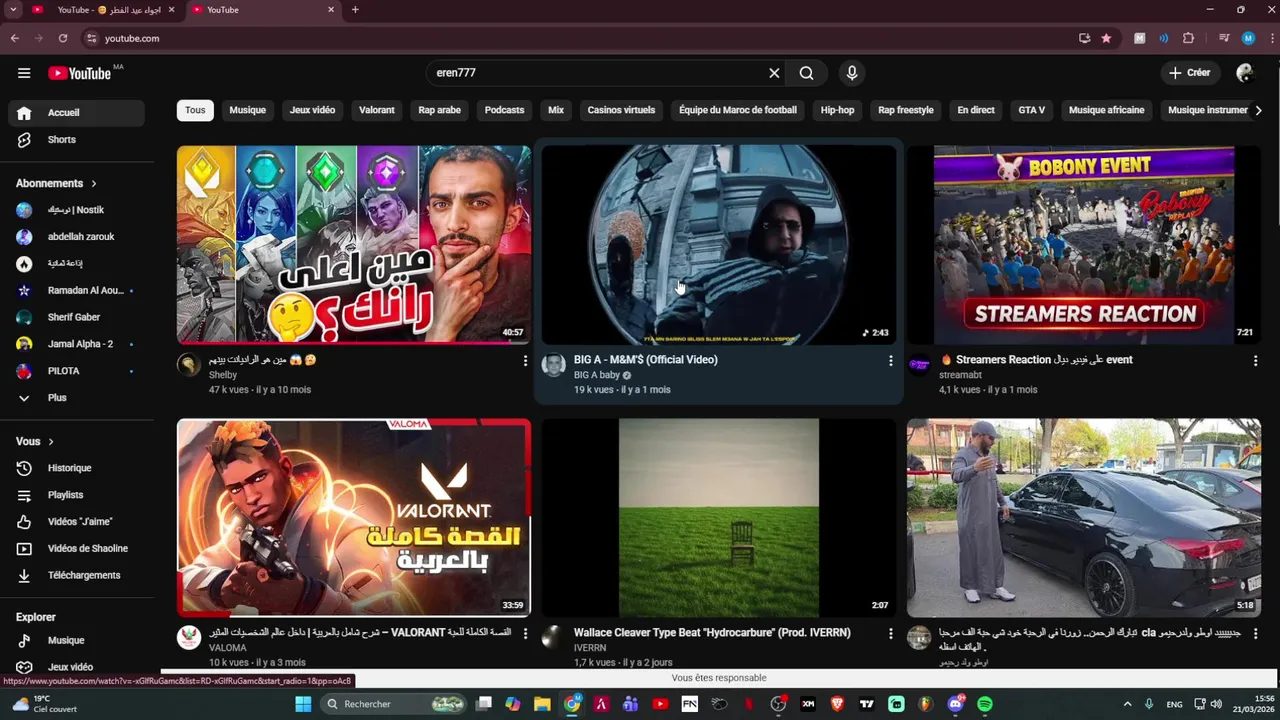The width and height of the screenshot is (1280, 720).
Task: Open the Windows Start menu
Action: (x=303, y=704)
